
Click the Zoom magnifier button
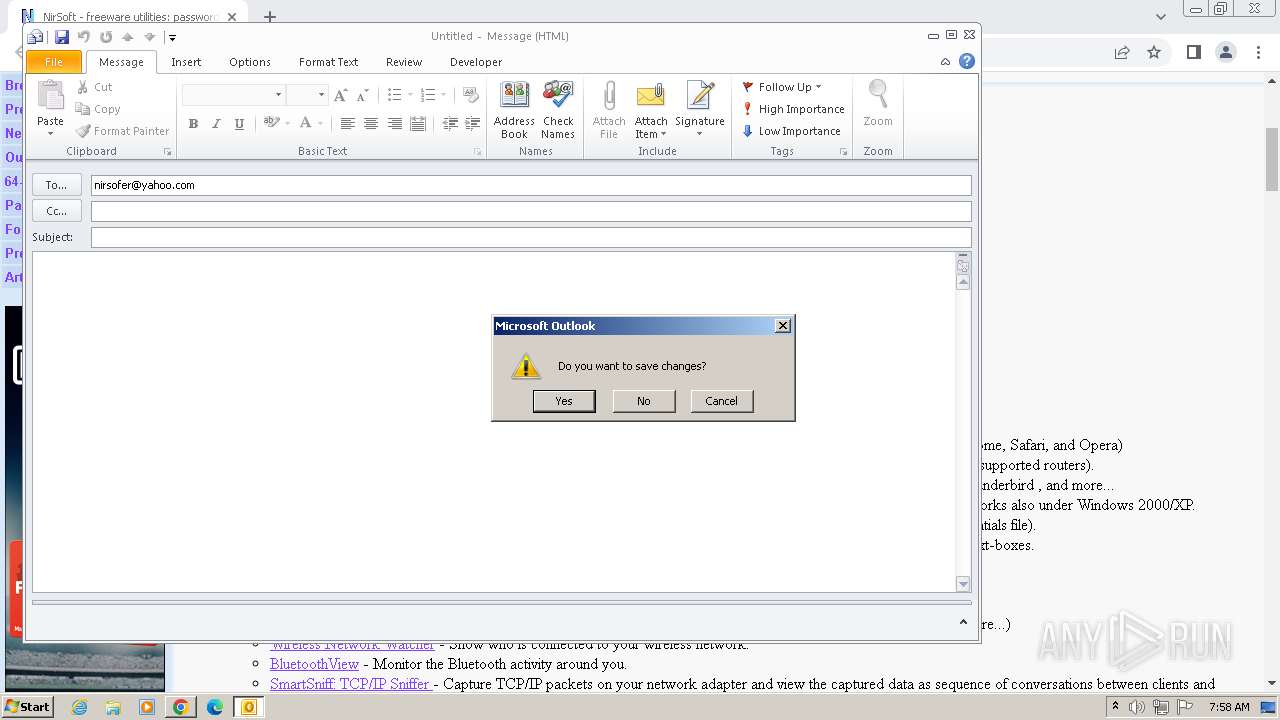878,104
